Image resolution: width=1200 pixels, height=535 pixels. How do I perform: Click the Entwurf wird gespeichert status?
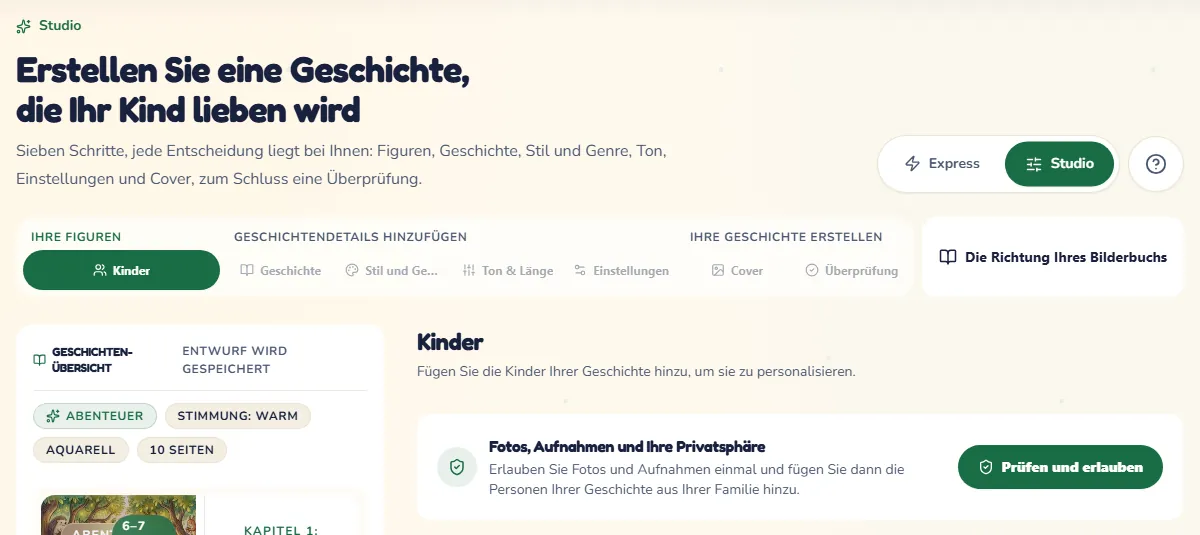click(x=234, y=360)
